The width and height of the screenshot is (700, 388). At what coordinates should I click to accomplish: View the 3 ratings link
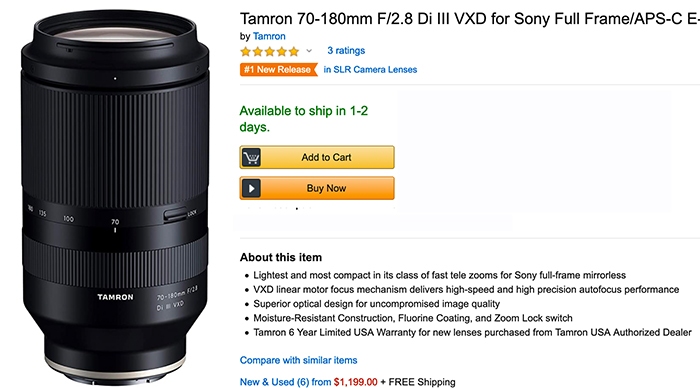346,50
